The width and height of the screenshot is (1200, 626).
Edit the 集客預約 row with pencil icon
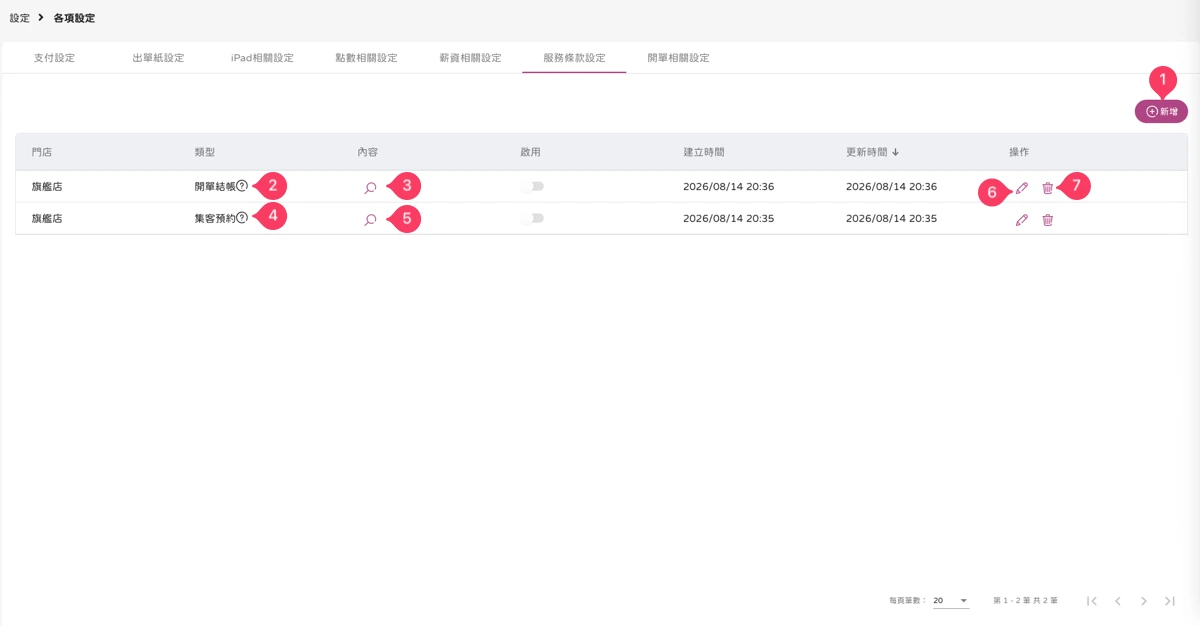1021,220
